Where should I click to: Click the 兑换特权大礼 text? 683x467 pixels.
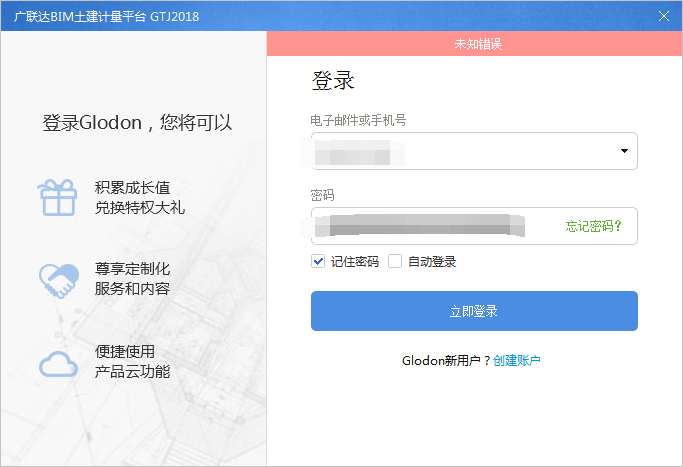point(140,207)
